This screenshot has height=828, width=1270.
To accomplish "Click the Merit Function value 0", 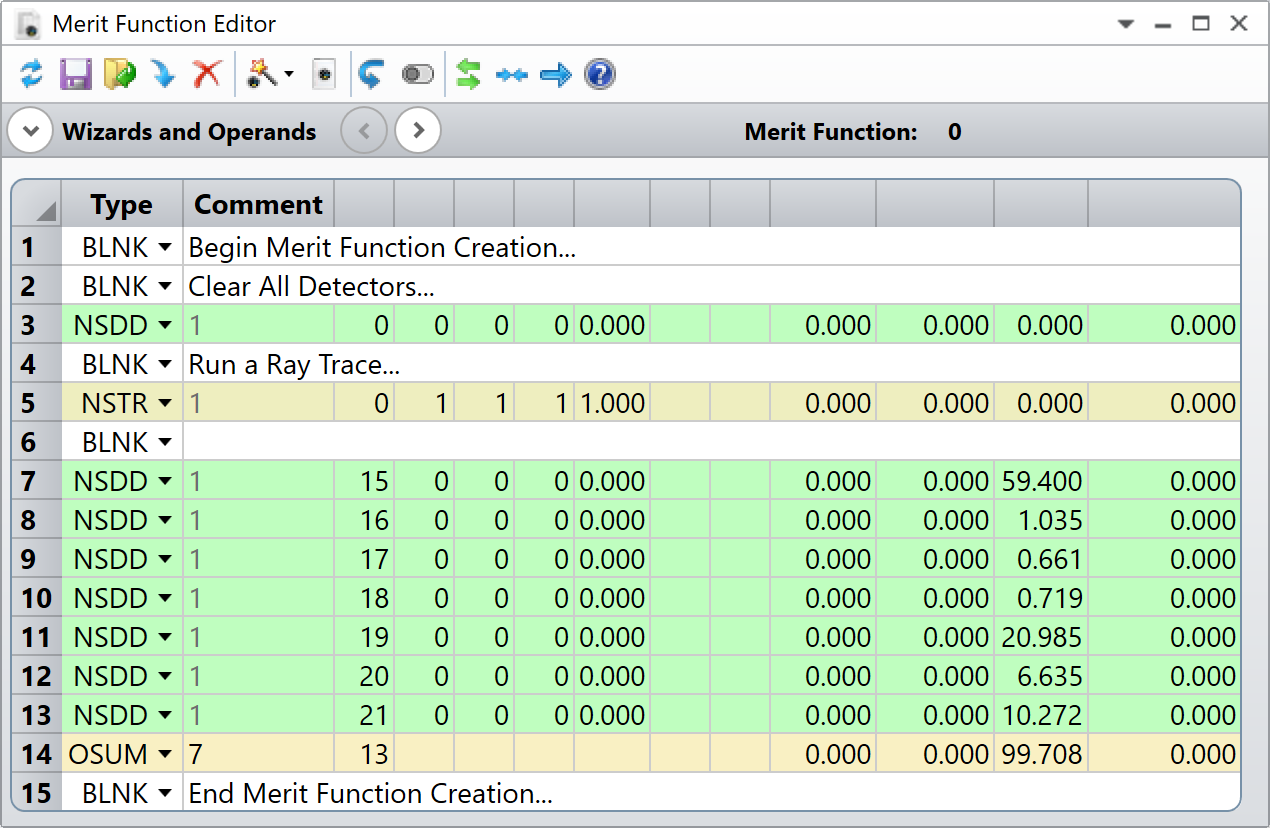I will (955, 131).
